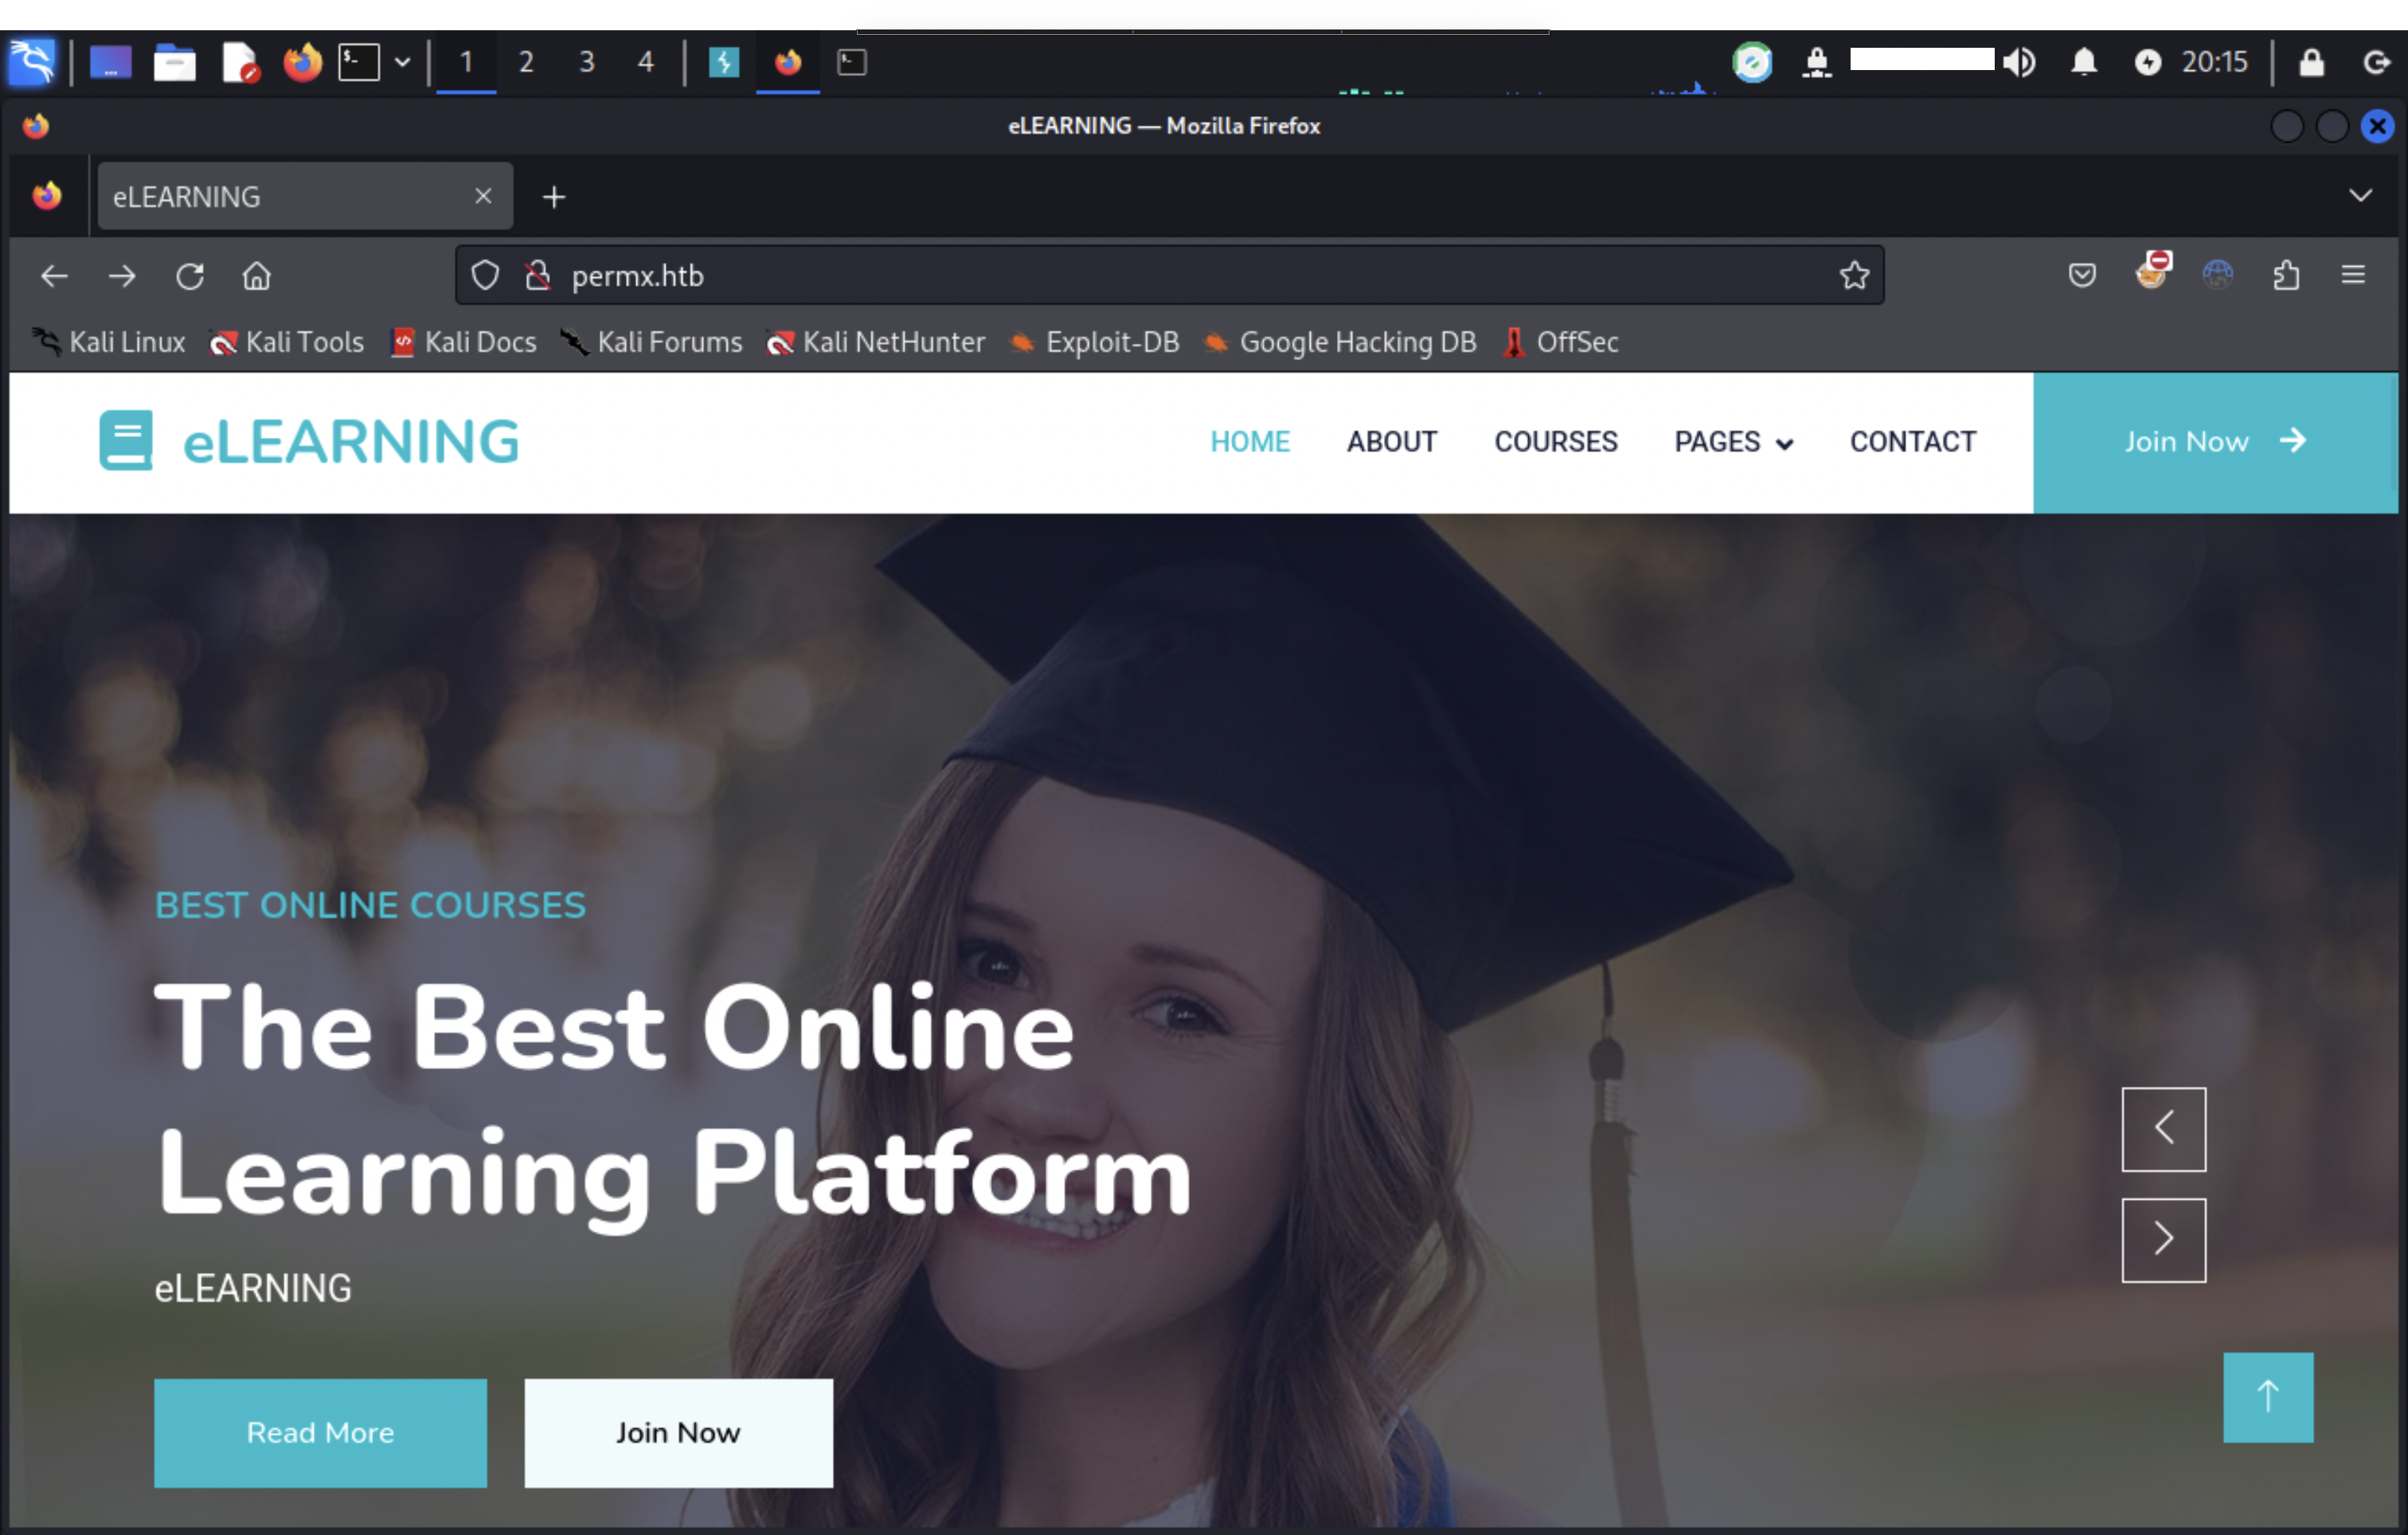The width and height of the screenshot is (2408, 1535).
Task: Open Firefox hamburger application menu
Action: pyautogui.click(x=2353, y=275)
